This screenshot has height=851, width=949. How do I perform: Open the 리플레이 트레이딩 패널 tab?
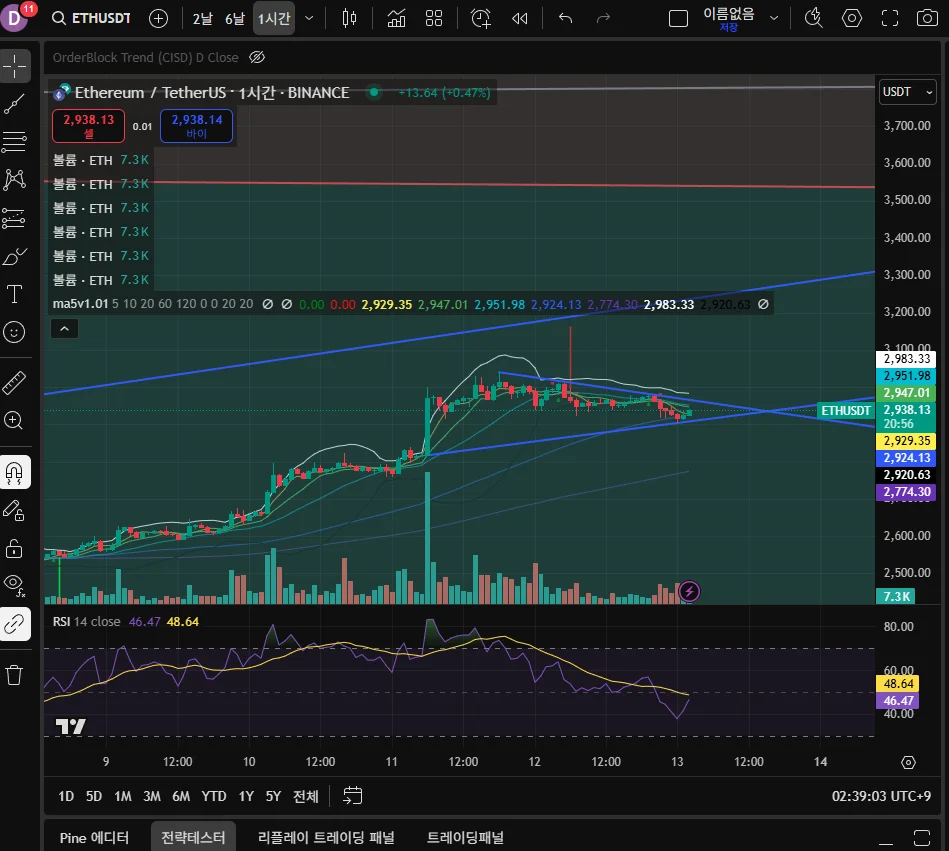coord(326,838)
